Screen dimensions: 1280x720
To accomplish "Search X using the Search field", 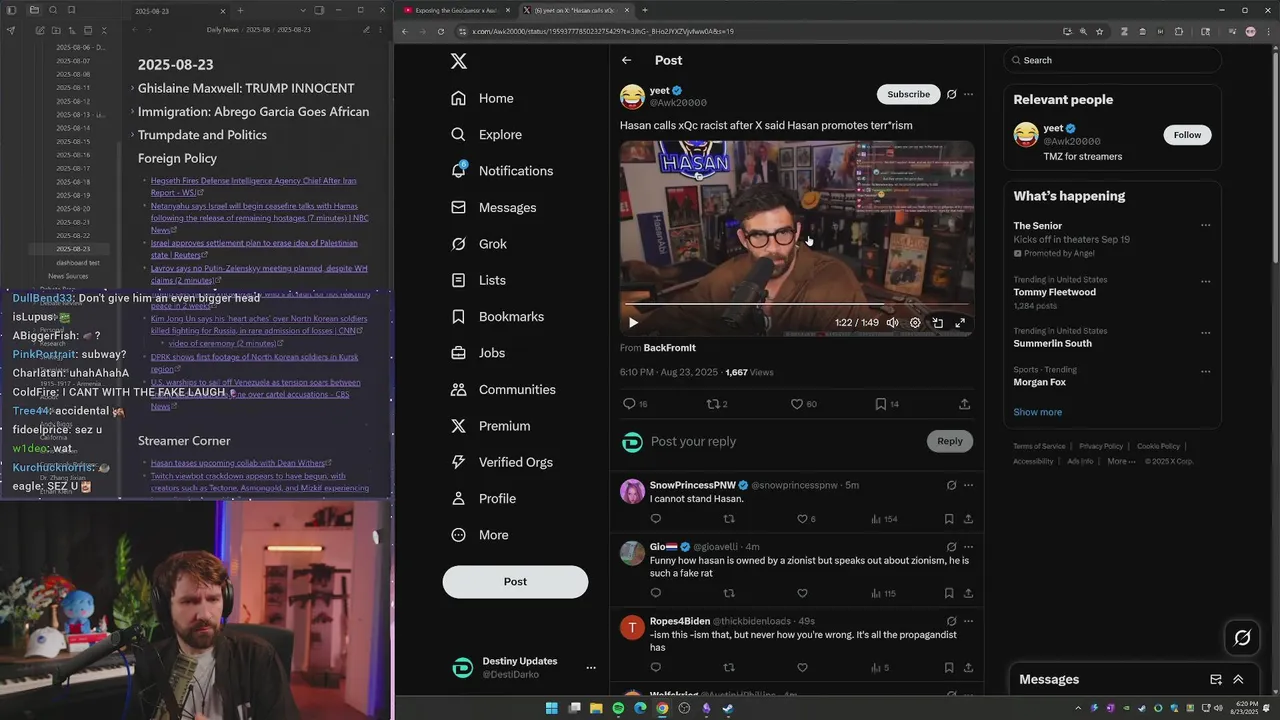I will coord(1113,60).
